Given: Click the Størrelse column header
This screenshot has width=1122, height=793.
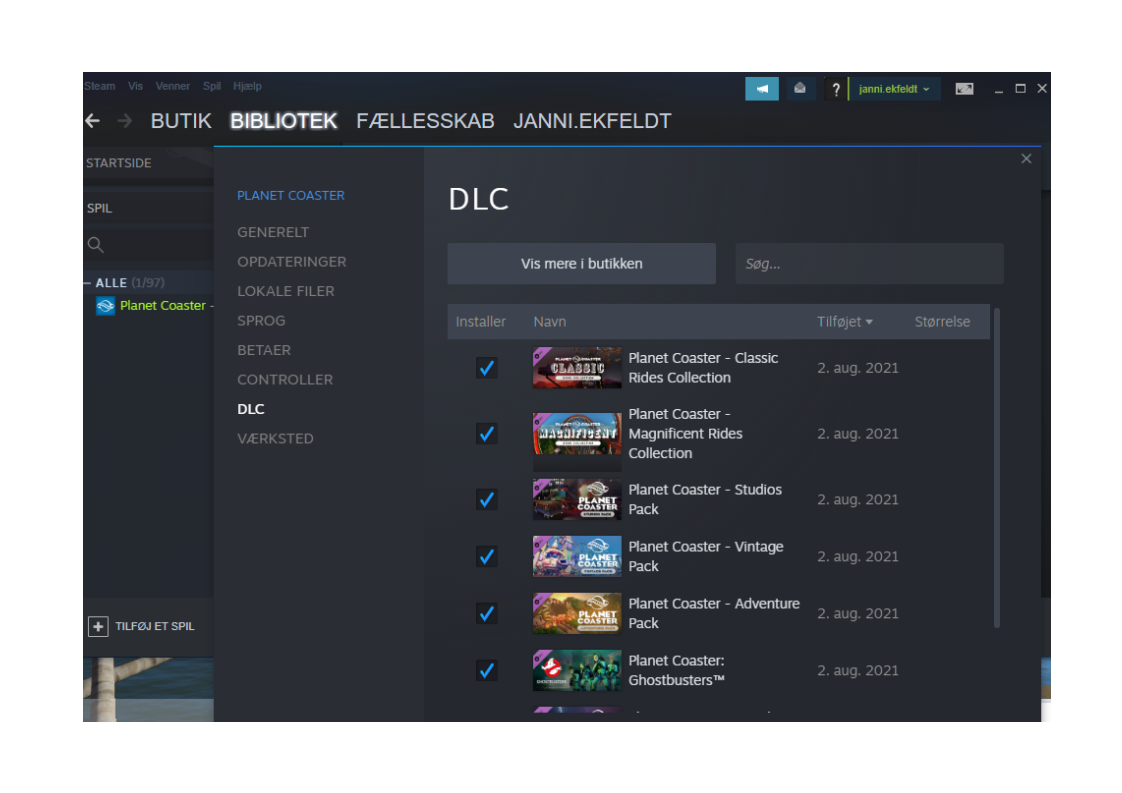Looking at the screenshot, I should (942, 322).
